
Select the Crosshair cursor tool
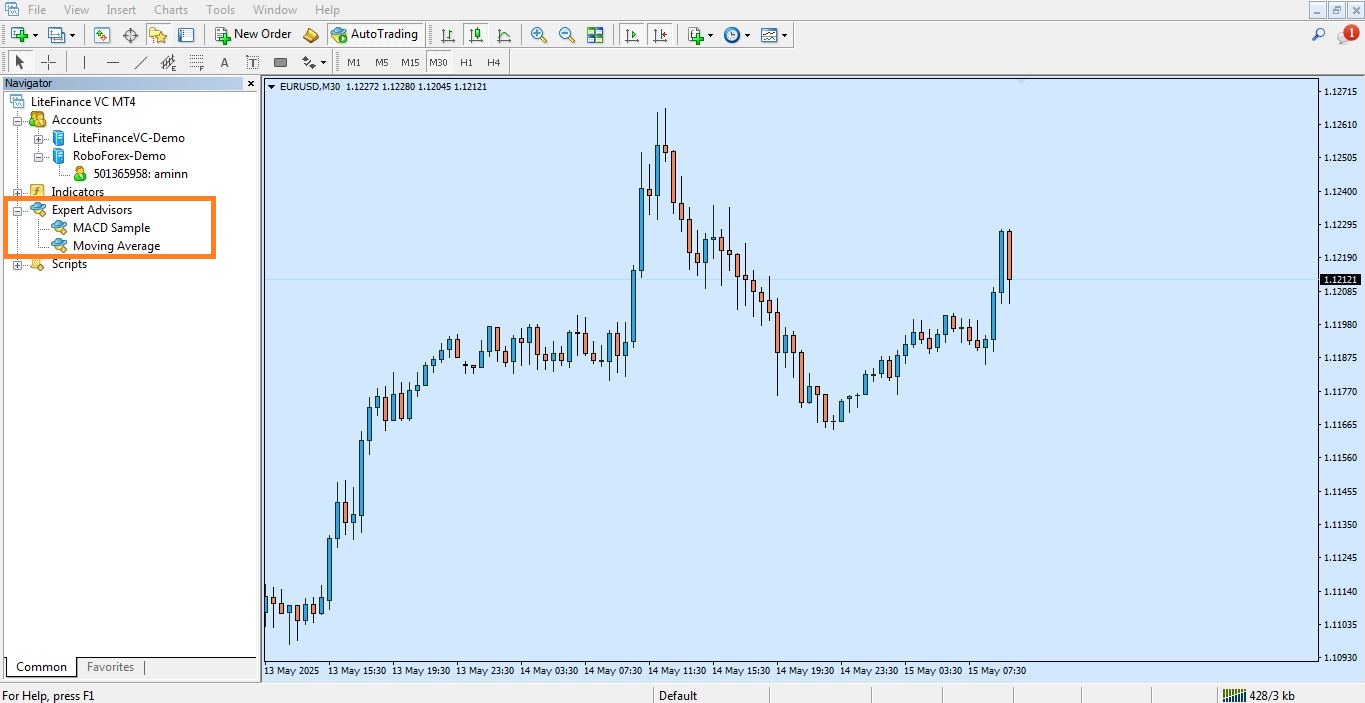tap(48, 62)
